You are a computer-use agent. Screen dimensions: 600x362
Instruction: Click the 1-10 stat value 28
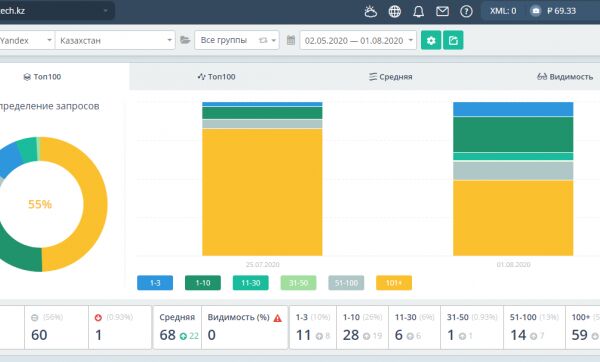click(351, 335)
